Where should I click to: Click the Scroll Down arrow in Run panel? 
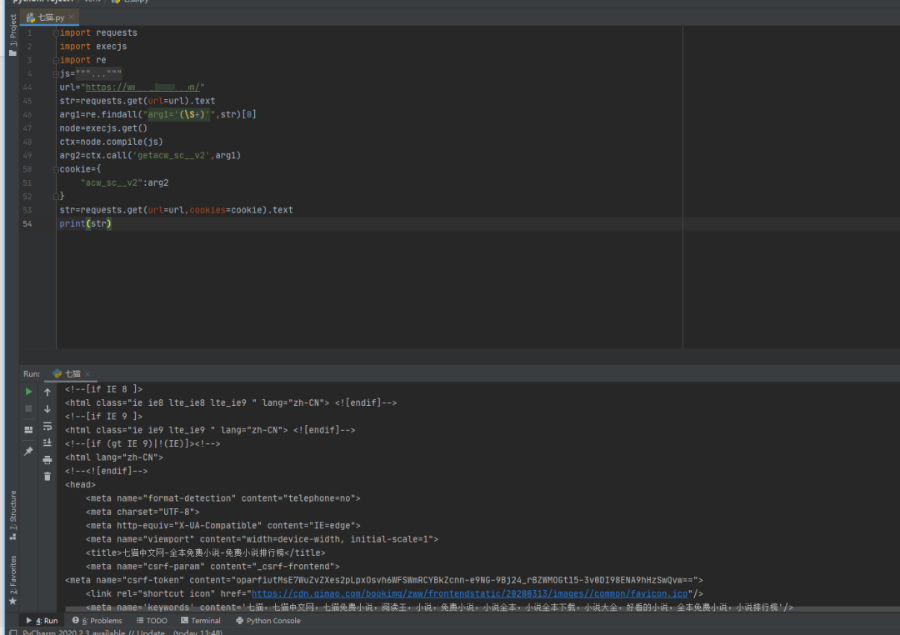tap(47, 408)
